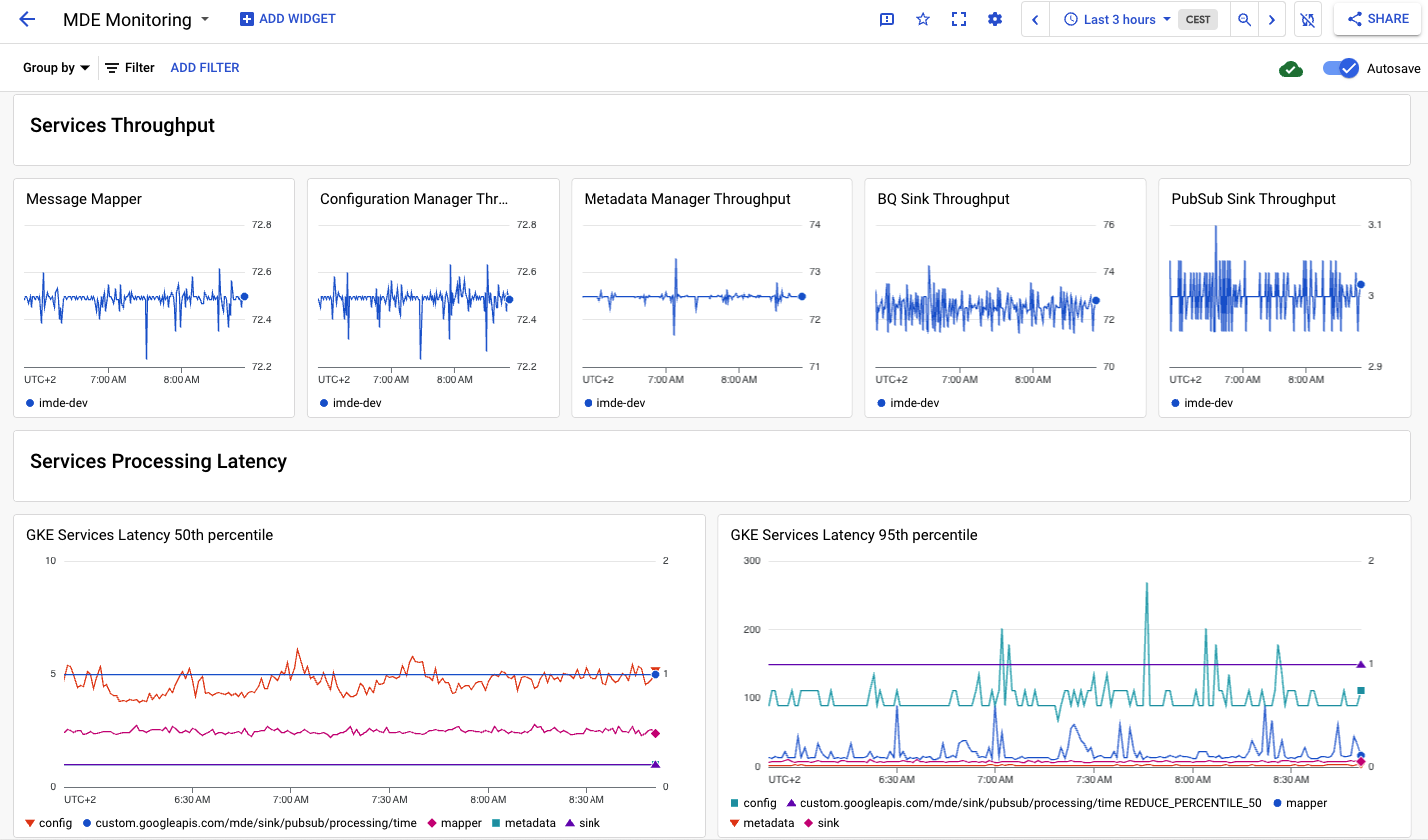Zoom out the time range with the magnifier icon
This screenshot has height=840, width=1428.
click(1244, 19)
